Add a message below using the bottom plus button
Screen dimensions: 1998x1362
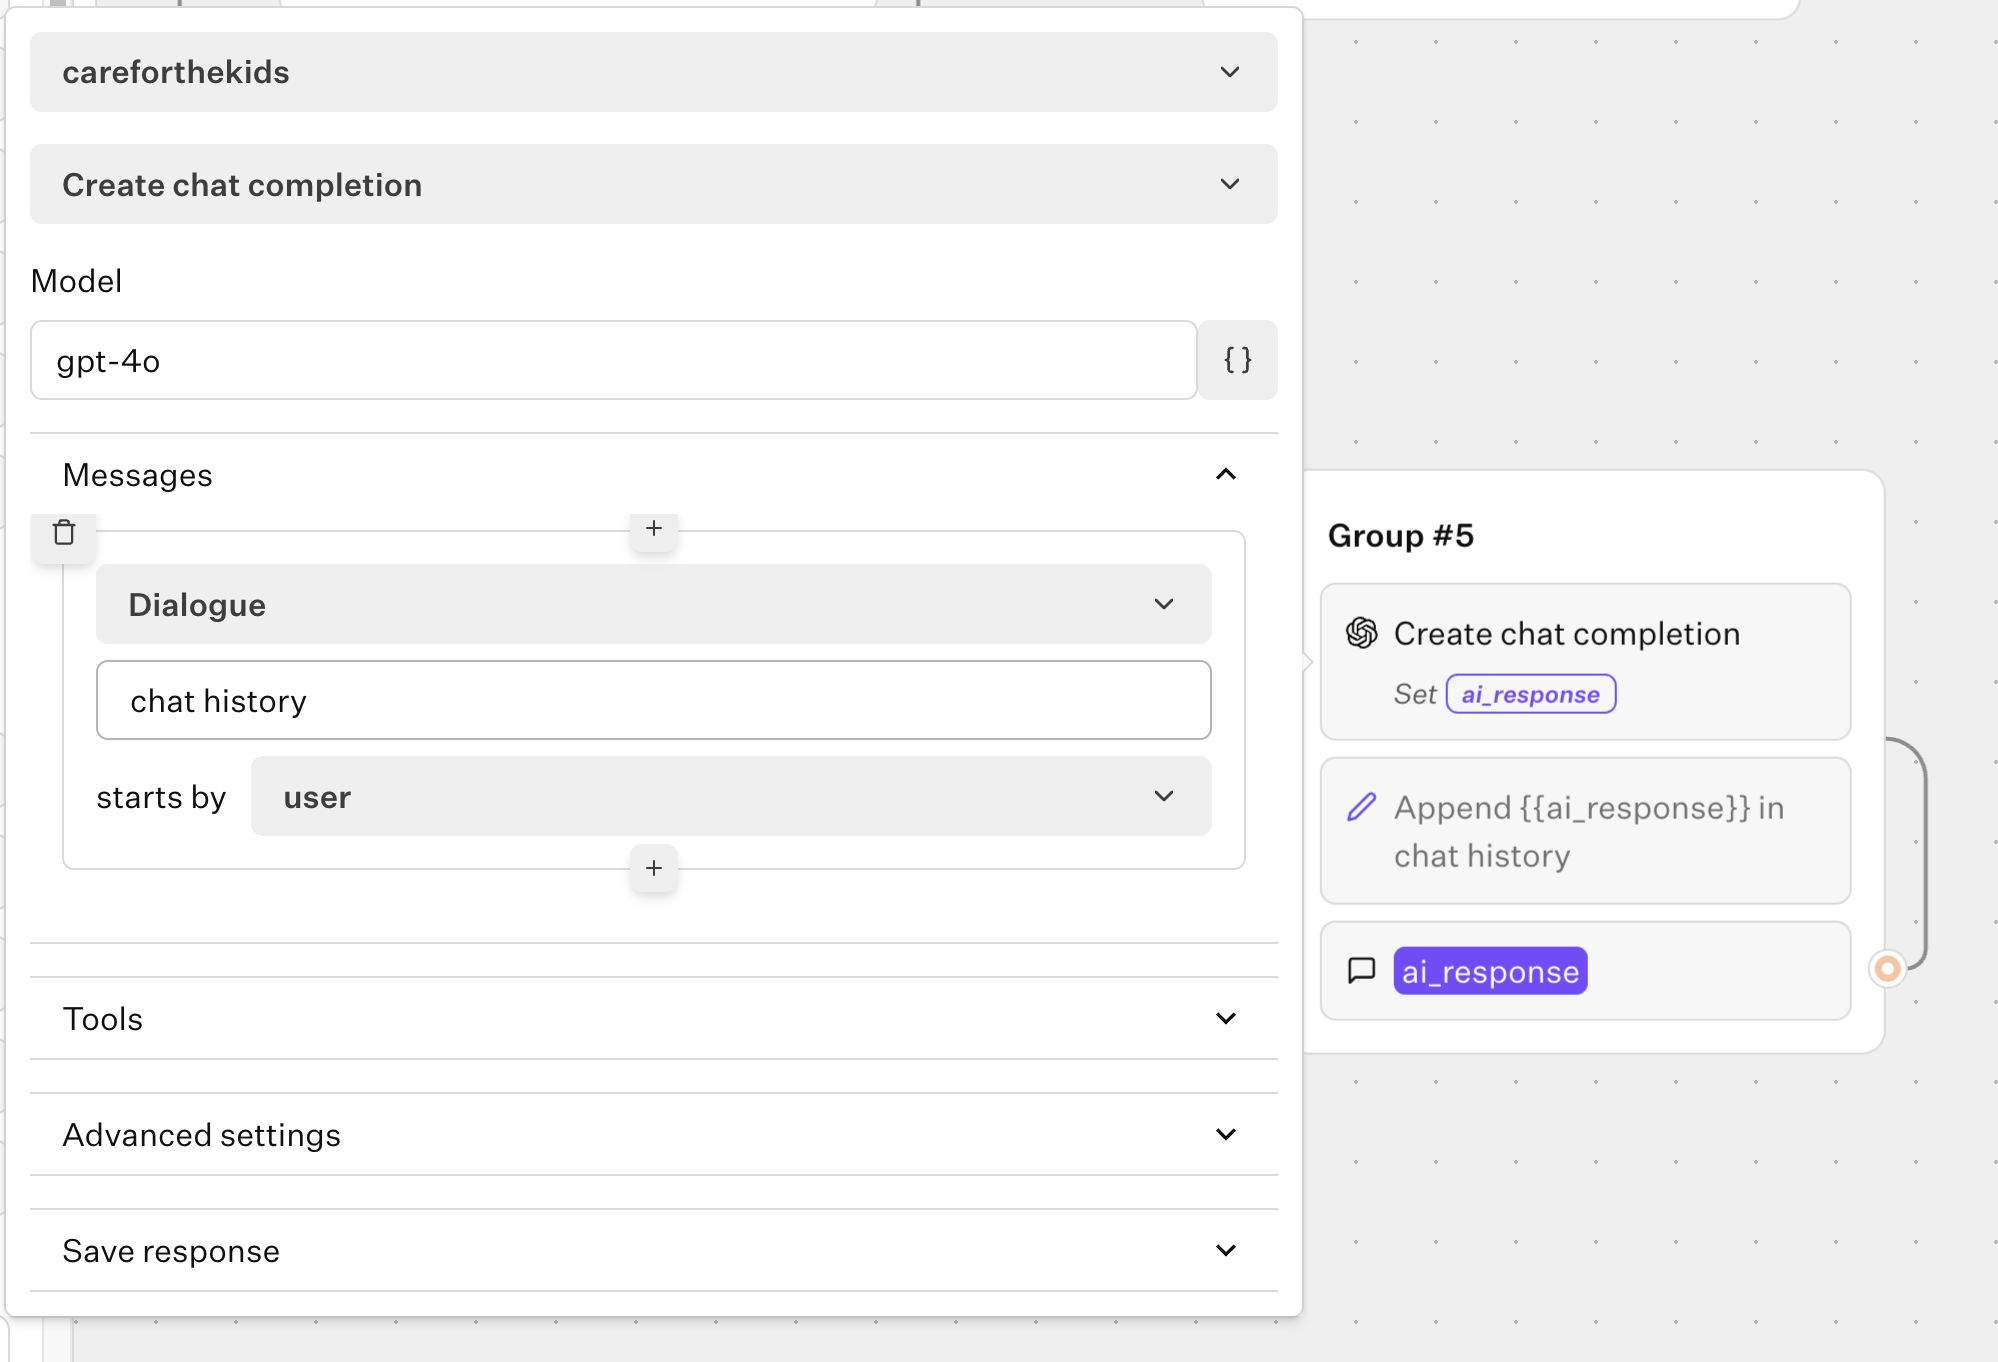(x=654, y=868)
